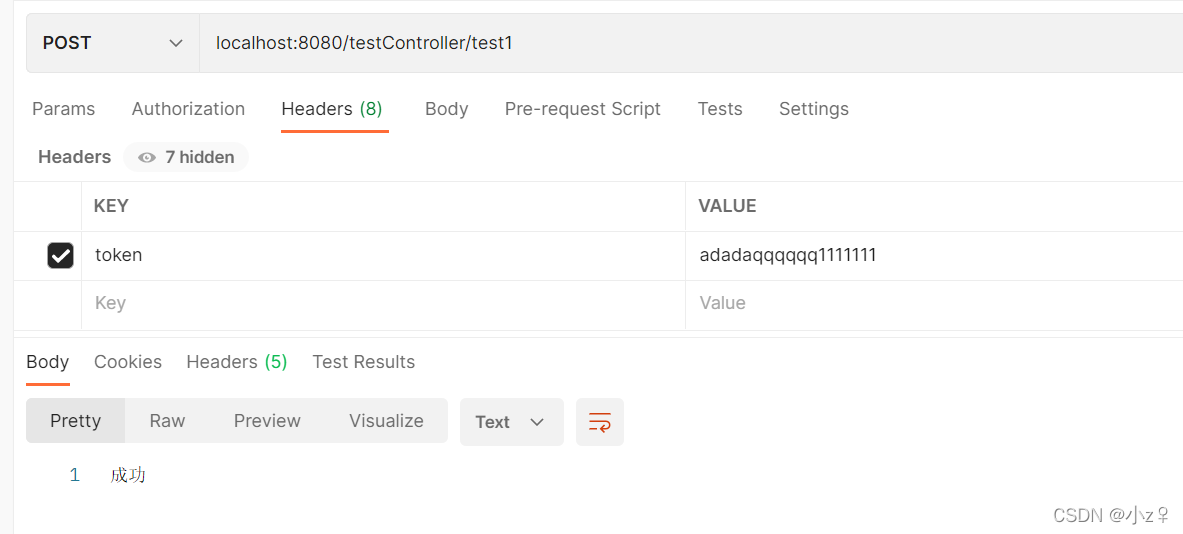Select the request Body tab

(x=447, y=109)
